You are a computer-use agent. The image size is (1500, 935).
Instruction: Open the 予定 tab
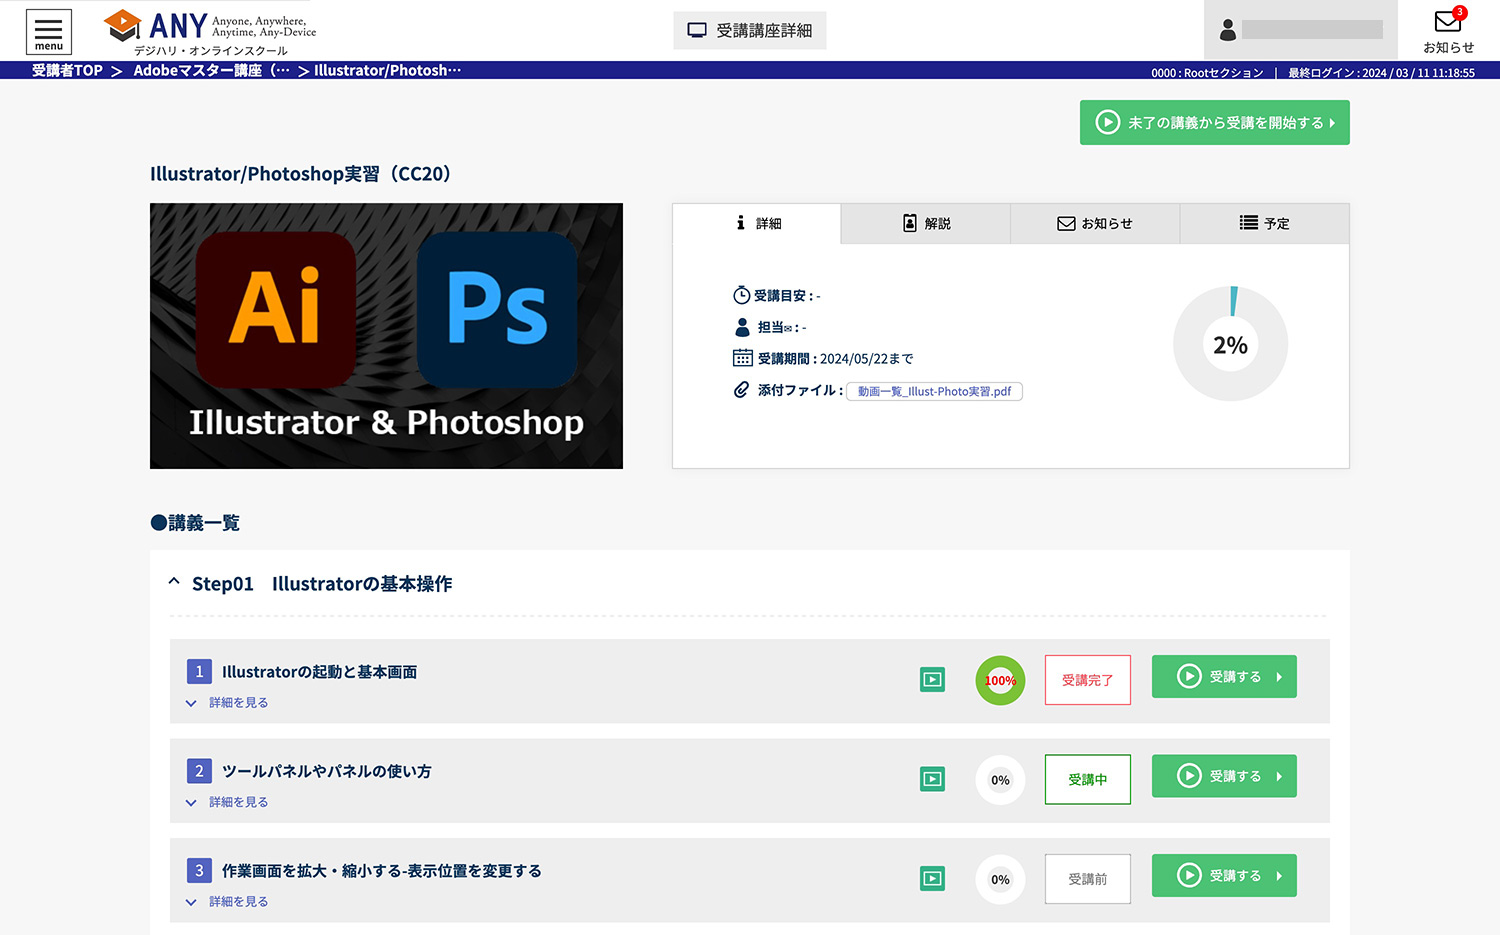pyautogui.click(x=1265, y=224)
